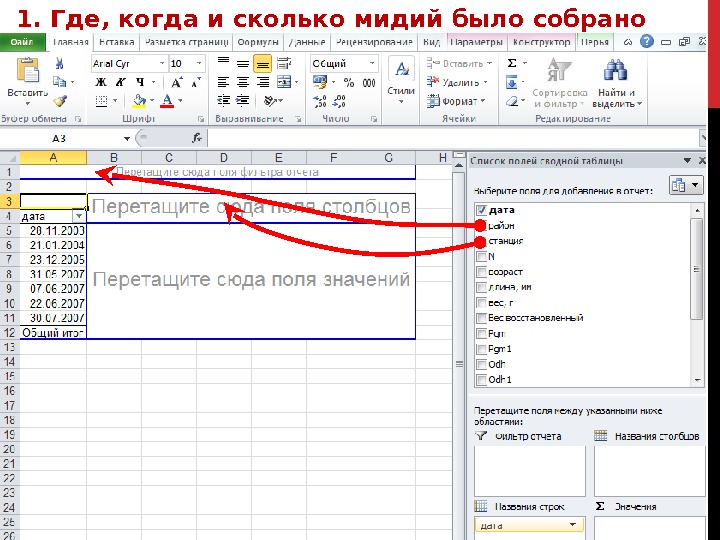Click the Merge and Center icon

[x=284, y=82]
